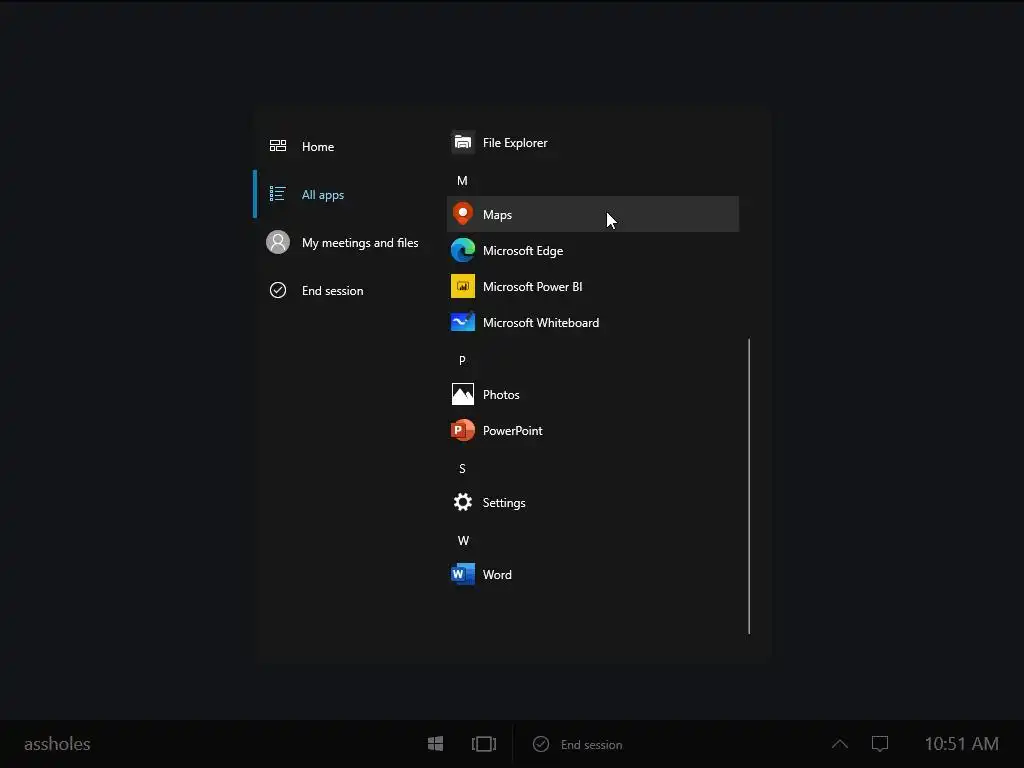The image size is (1024, 768).
Task: Select the Home menu label
Action: [317, 147]
